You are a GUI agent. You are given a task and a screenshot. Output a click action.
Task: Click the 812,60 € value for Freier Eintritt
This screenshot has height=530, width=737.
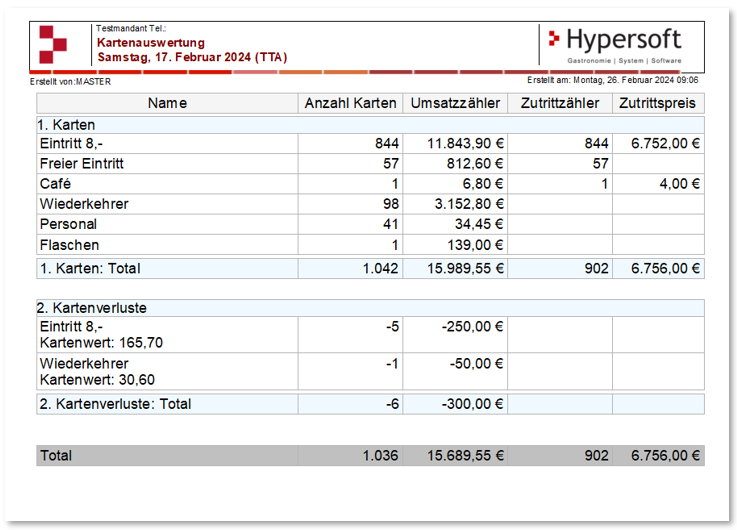click(x=475, y=164)
